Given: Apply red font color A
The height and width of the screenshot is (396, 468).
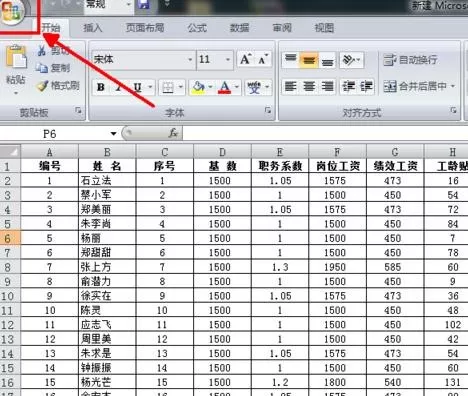Looking at the screenshot, I should 225,87.
